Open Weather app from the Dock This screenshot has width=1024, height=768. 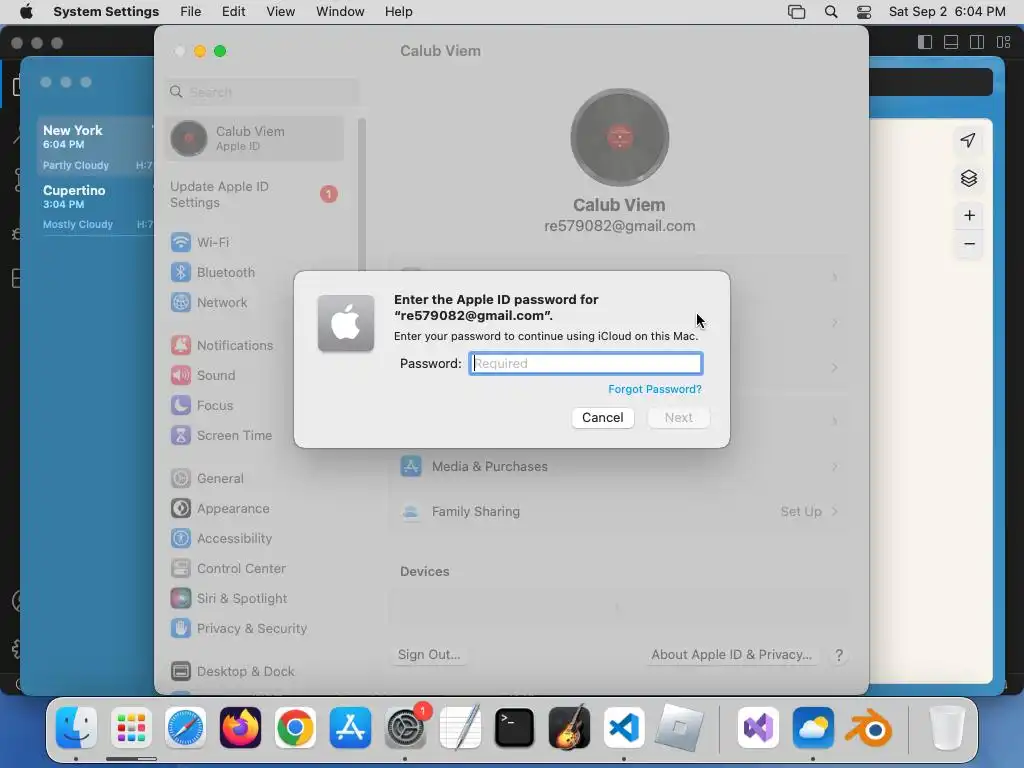813,728
